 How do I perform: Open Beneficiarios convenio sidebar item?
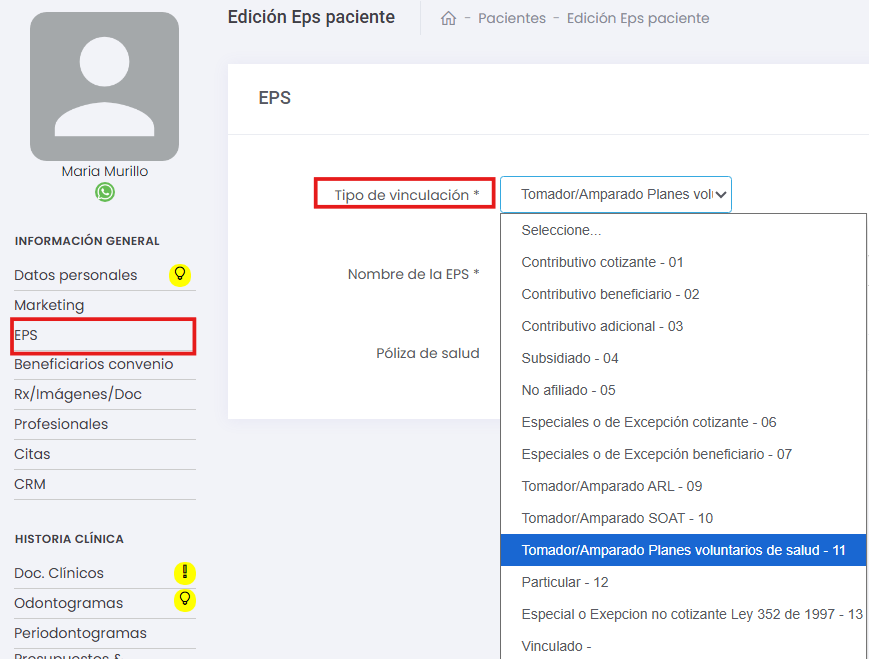click(x=93, y=364)
